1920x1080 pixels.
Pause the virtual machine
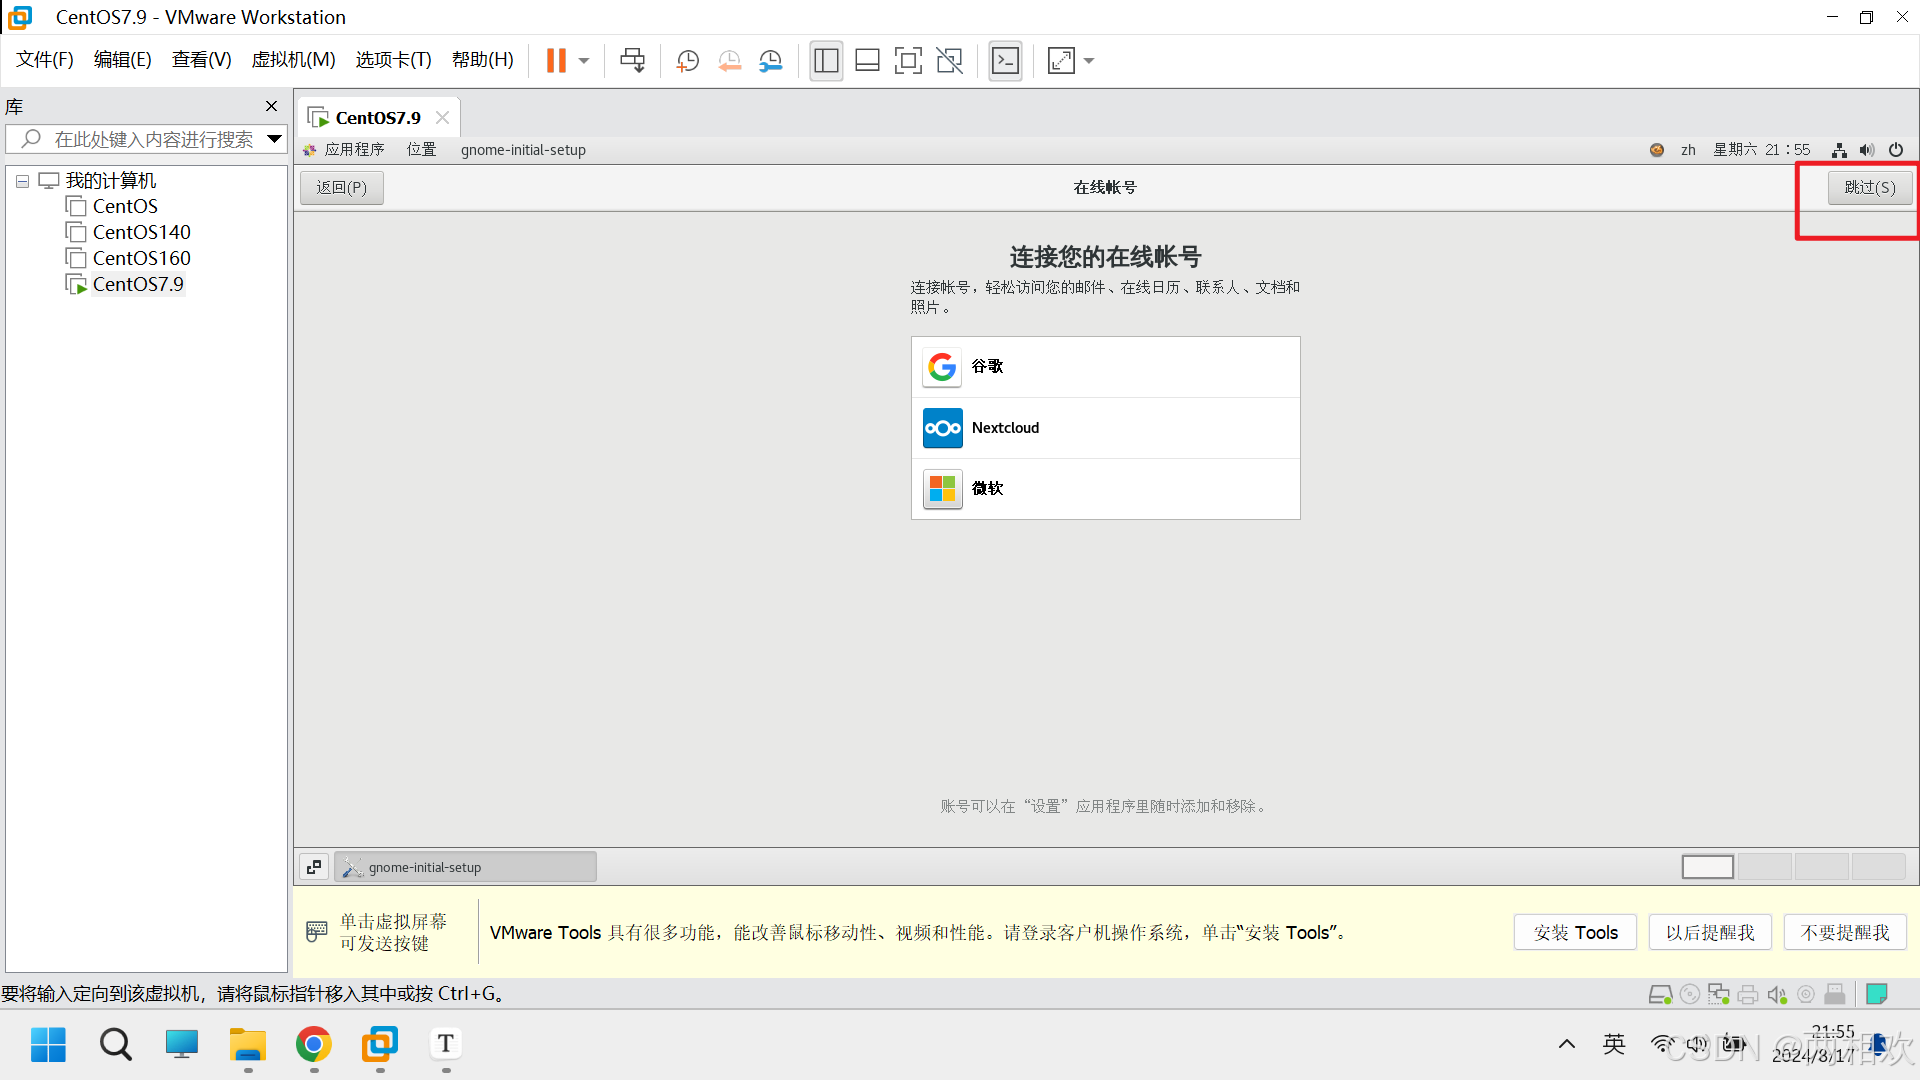(x=556, y=61)
